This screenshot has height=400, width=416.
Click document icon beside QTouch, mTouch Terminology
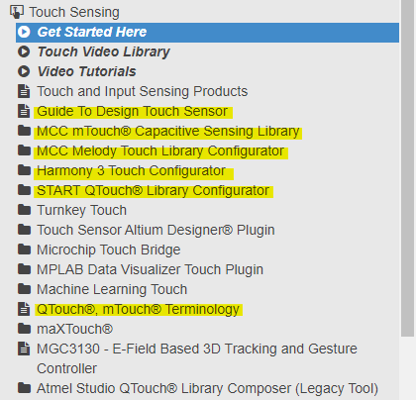click(x=24, y=309)
